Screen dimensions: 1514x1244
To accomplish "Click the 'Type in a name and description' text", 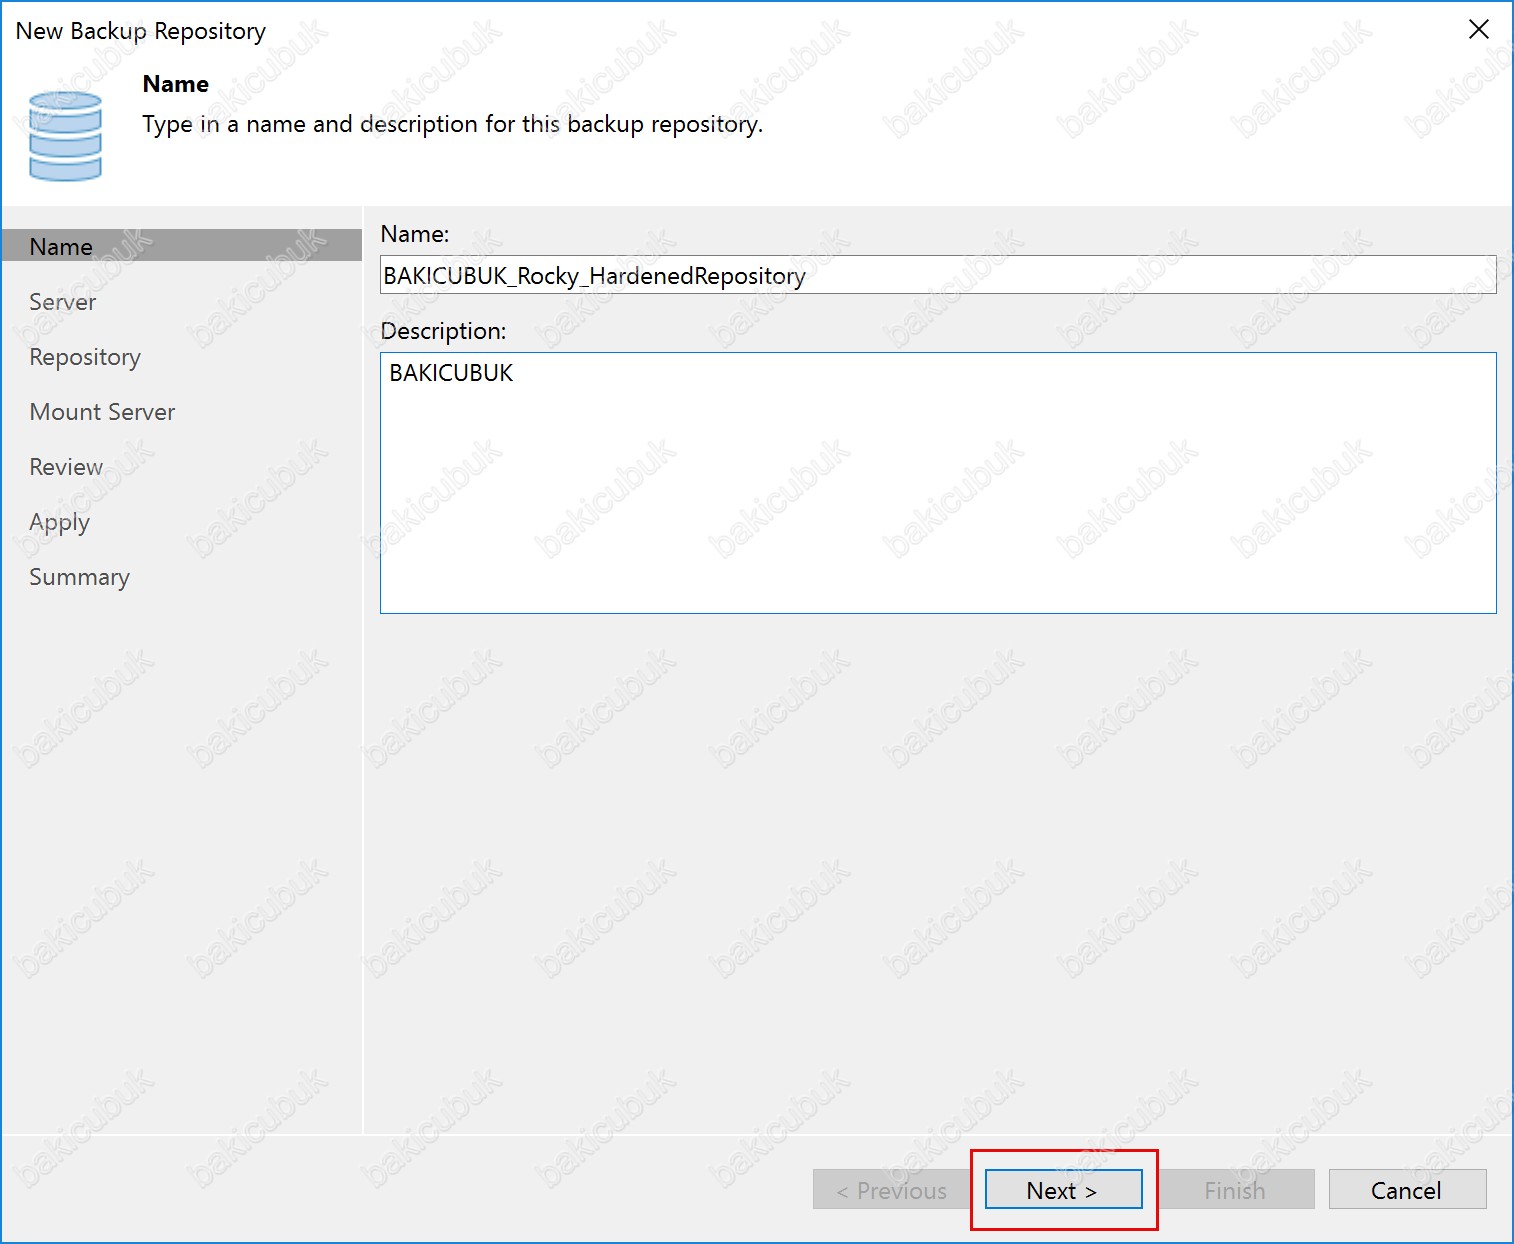I will click(452, 124).
